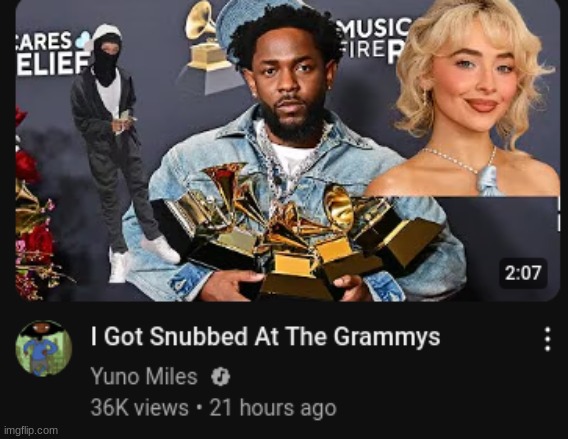
Task: Click the blue heart icon beside CARES
Action: tap(82, 39)
